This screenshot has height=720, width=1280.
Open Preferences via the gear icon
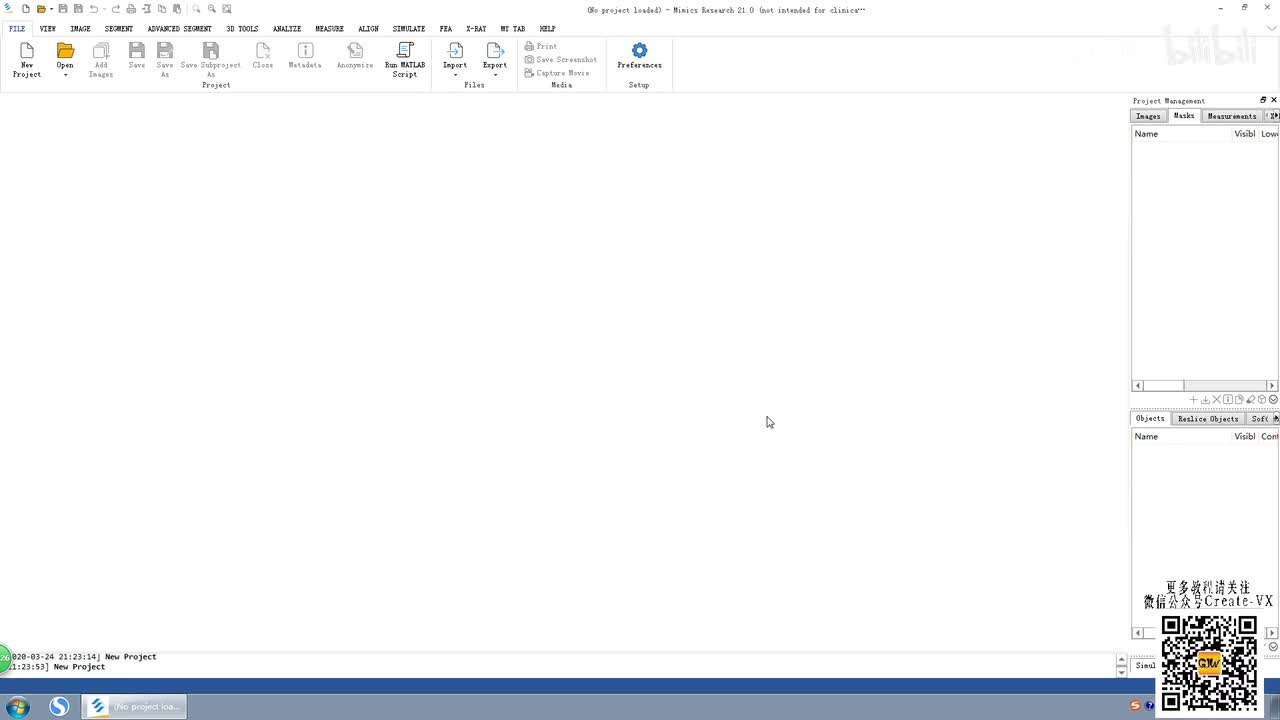coord(640,51)
